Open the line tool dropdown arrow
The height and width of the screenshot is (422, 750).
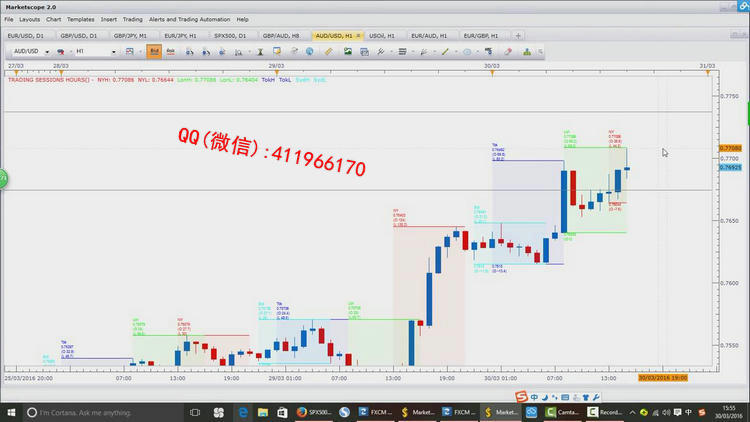tap(456, 52)
